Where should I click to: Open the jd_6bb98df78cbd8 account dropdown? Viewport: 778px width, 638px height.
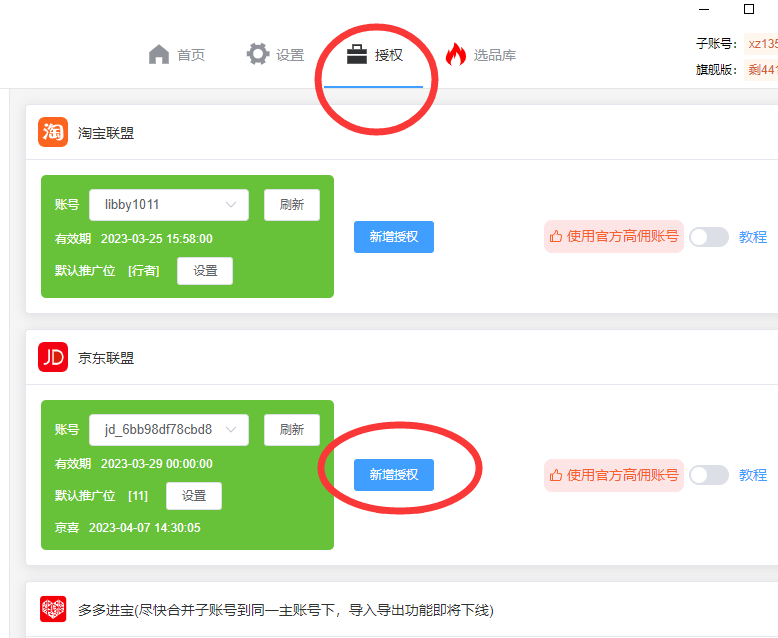point(169,430)
